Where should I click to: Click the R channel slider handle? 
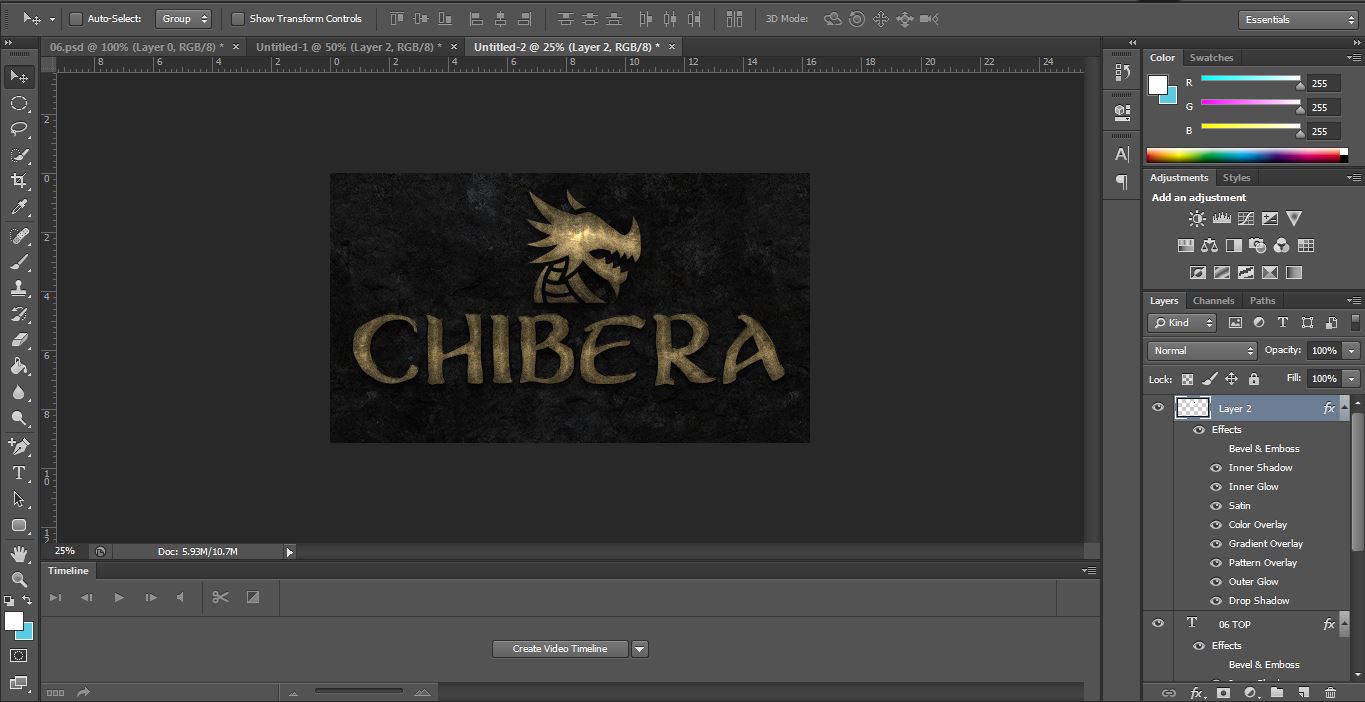tap(1300, 86)
